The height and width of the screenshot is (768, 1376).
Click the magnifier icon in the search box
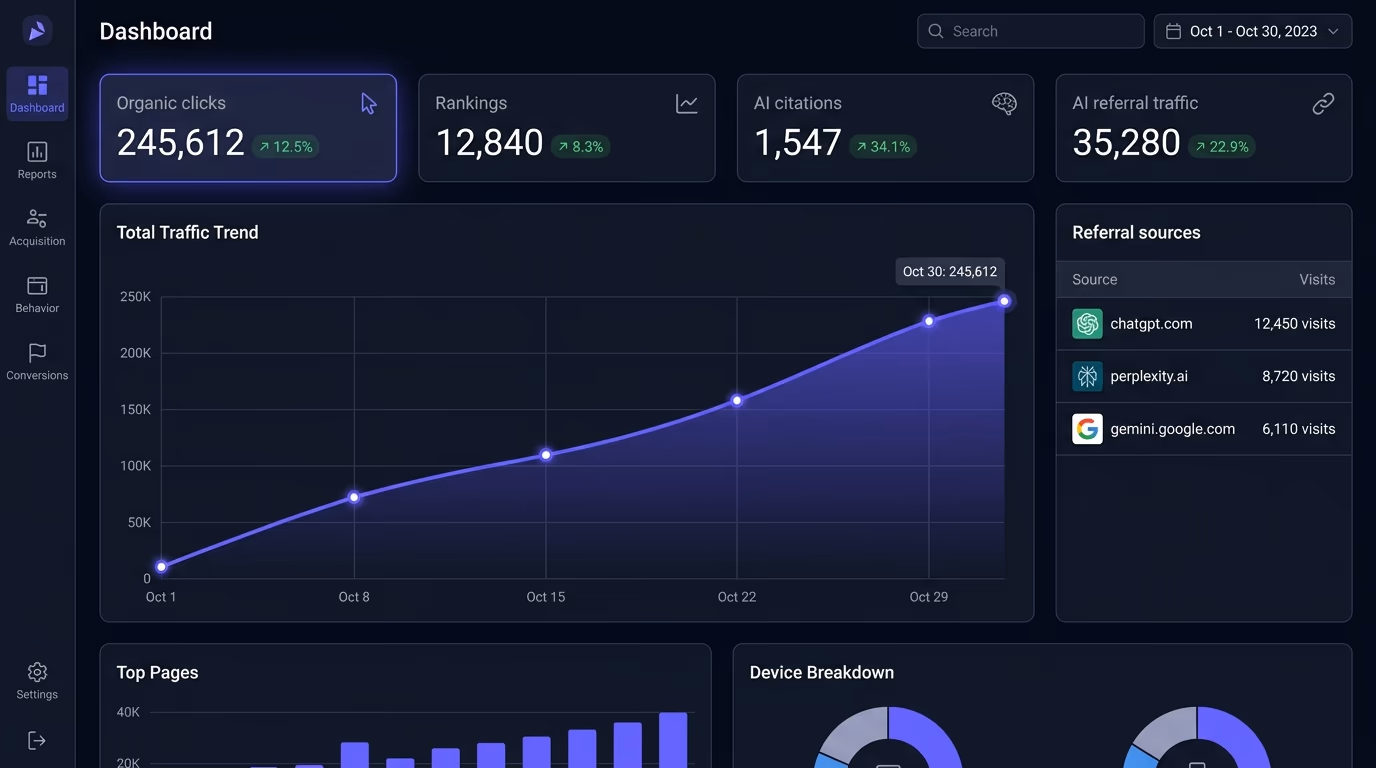[936, 31]
